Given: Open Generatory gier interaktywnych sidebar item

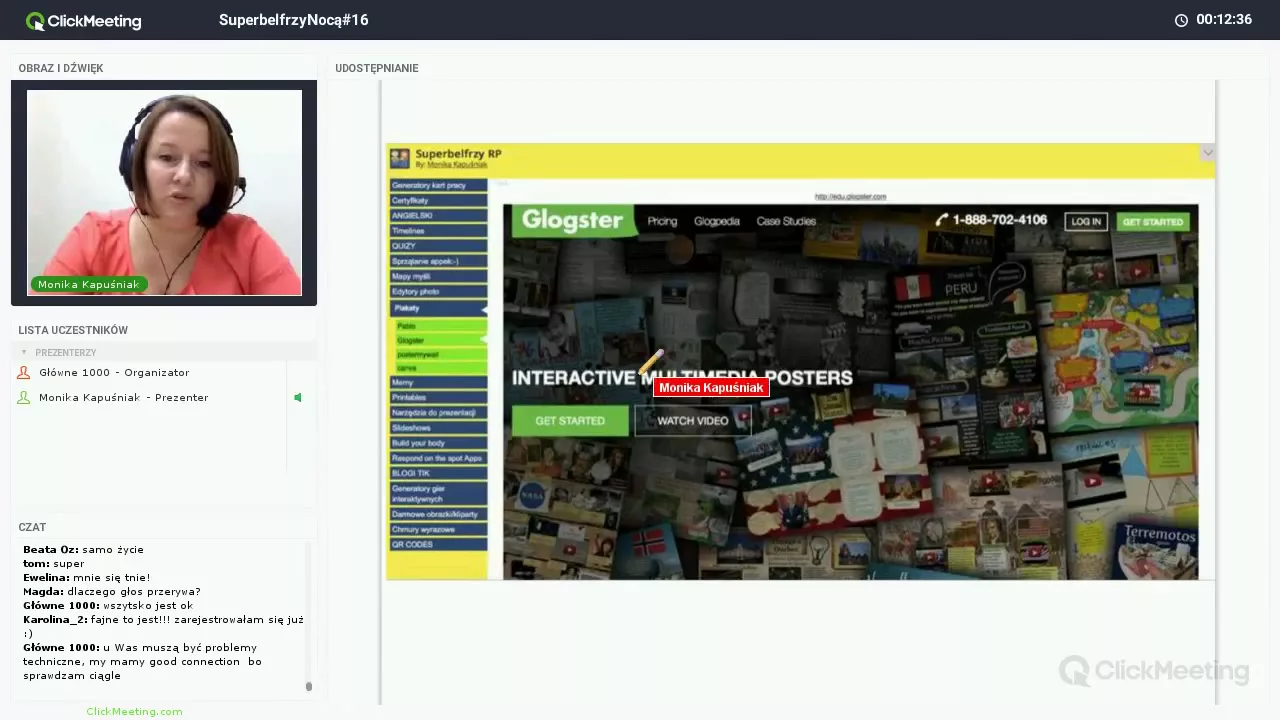Looking at the screenshot, I should [x=439, y=493].
